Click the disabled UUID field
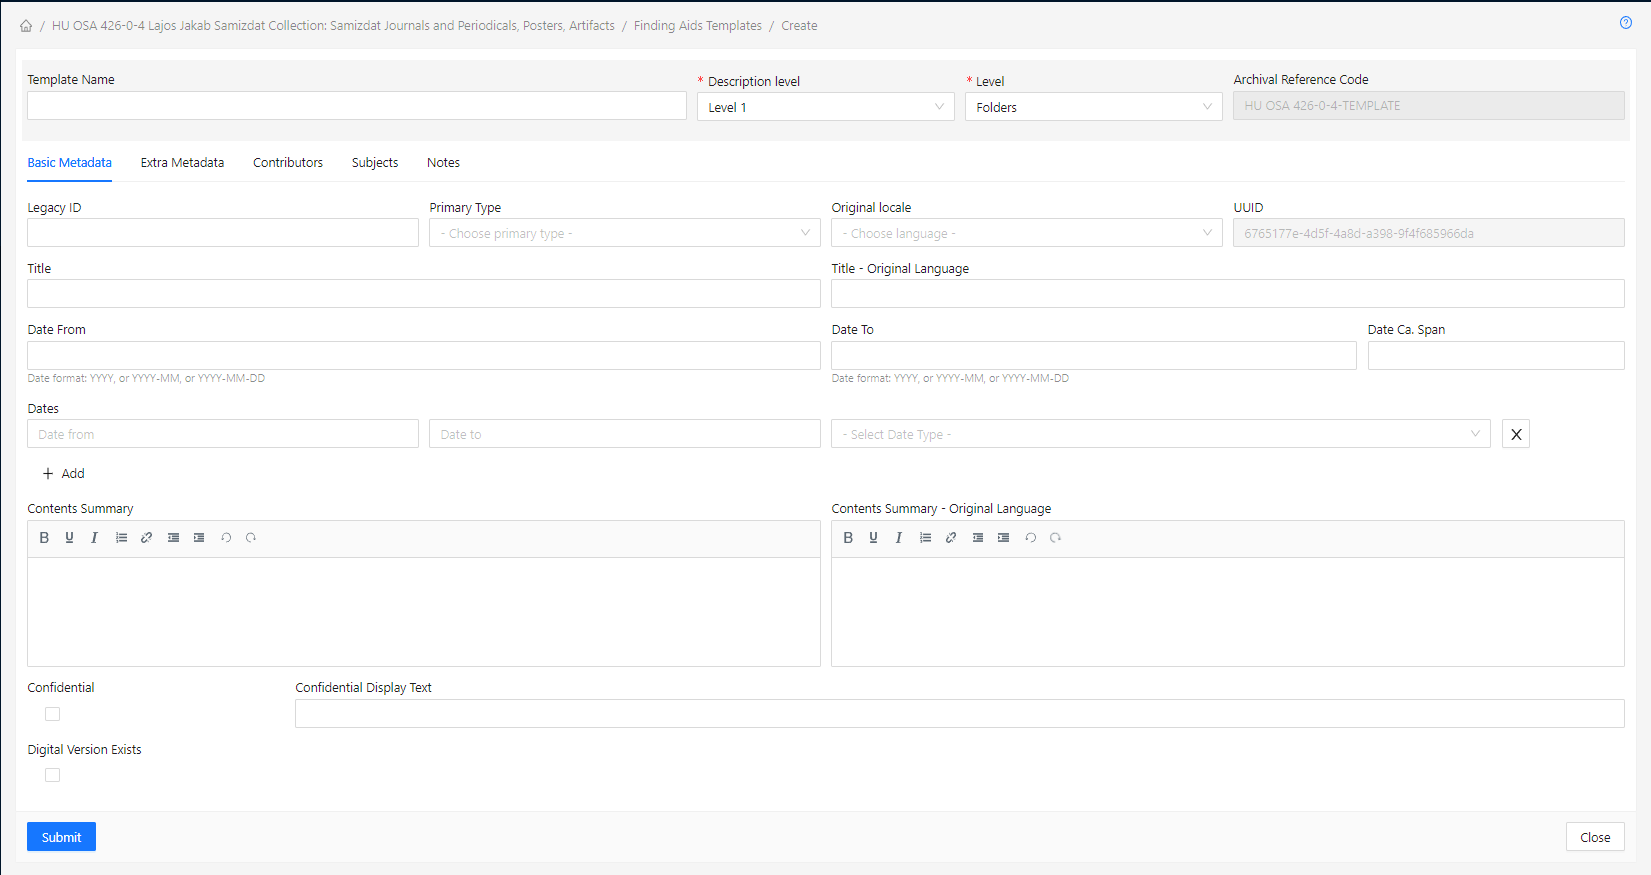 (1429, 233)
